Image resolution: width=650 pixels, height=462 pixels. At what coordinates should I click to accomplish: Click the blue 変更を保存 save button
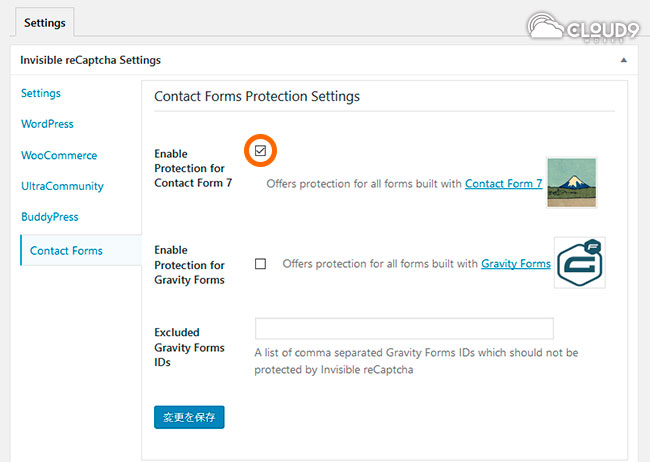click(x=189, y=416)
